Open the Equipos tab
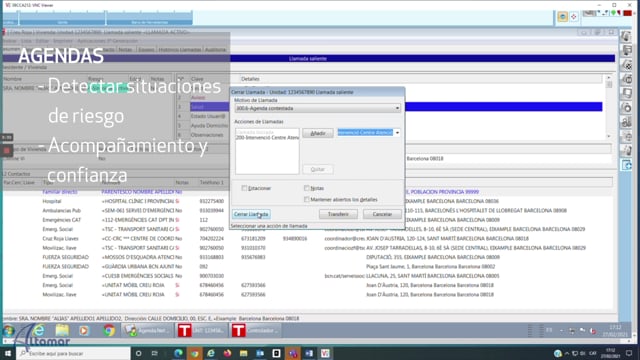Viewport: 640px width, 360px height. [x=146, y=50]
